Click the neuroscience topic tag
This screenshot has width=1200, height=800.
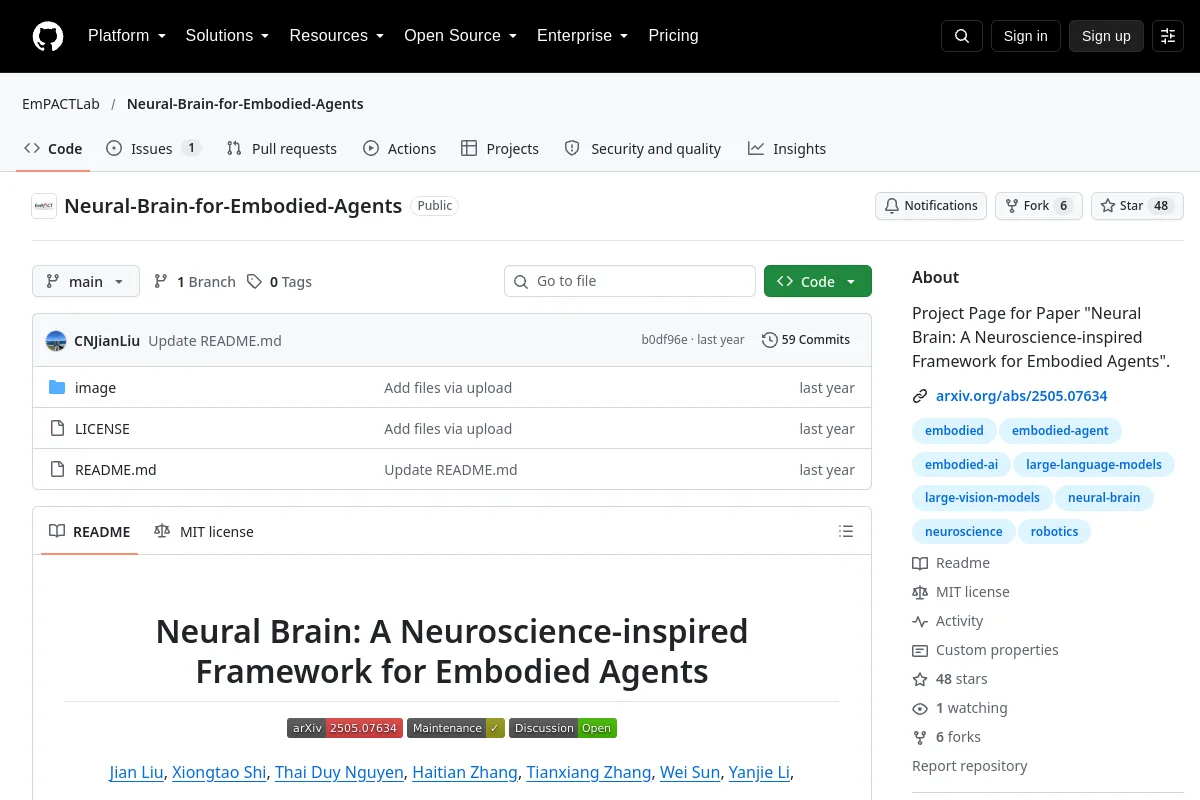[x=963, y=532]
